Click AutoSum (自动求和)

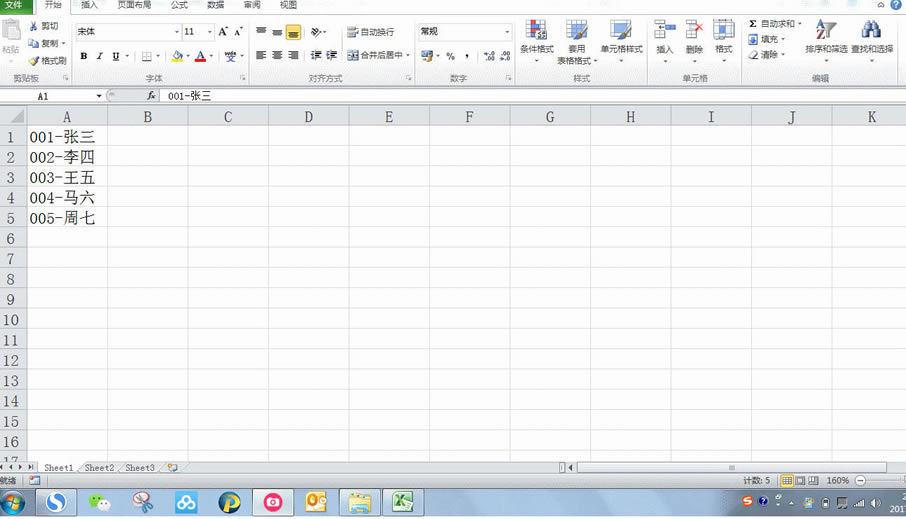click(x=775, y=24)
